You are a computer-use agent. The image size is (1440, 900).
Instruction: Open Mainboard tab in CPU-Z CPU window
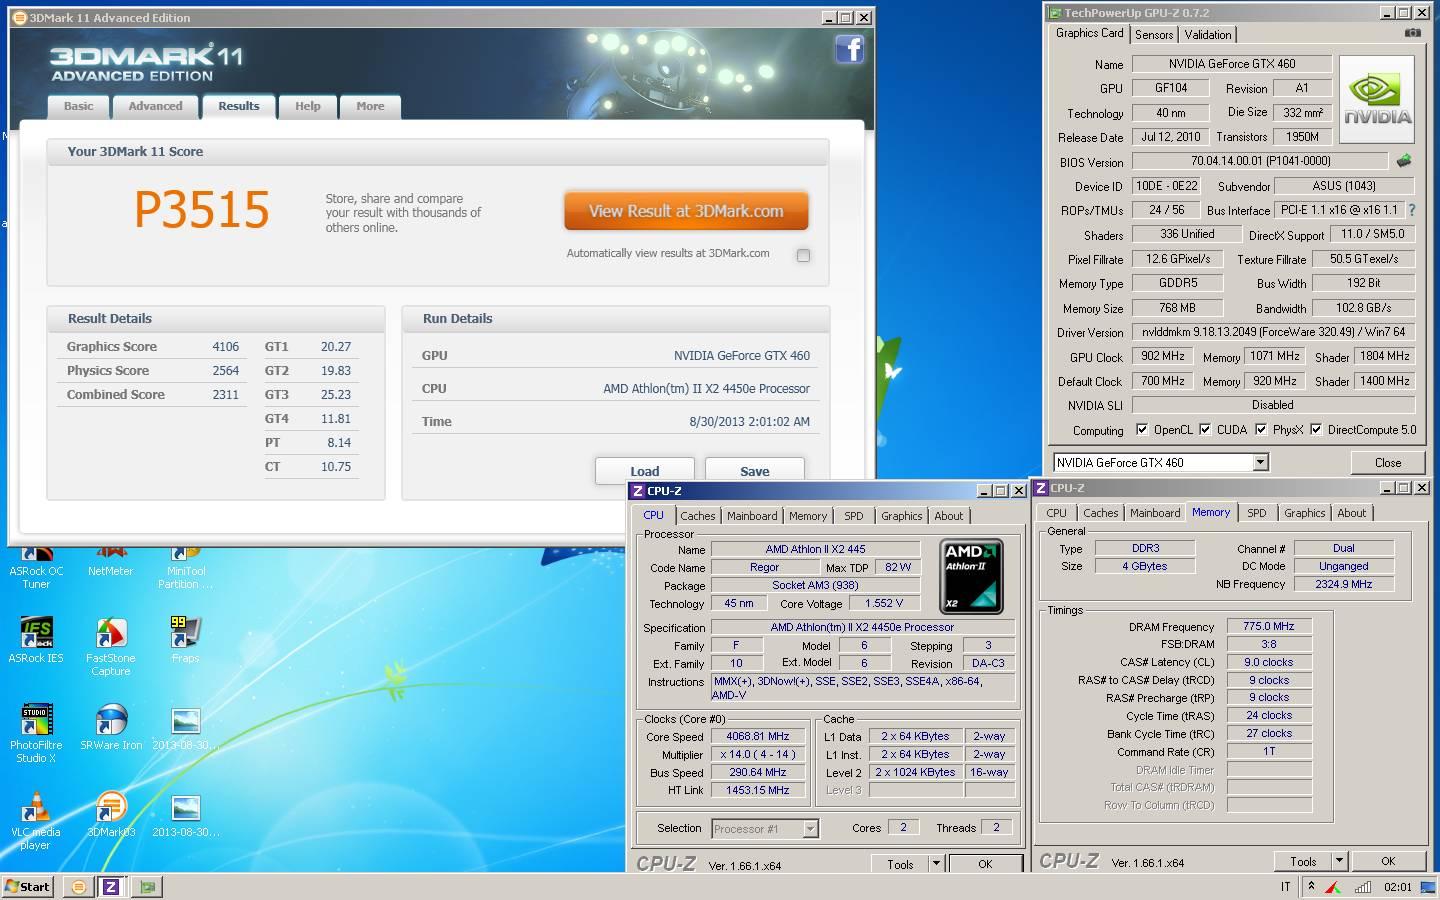coord(752,516)
